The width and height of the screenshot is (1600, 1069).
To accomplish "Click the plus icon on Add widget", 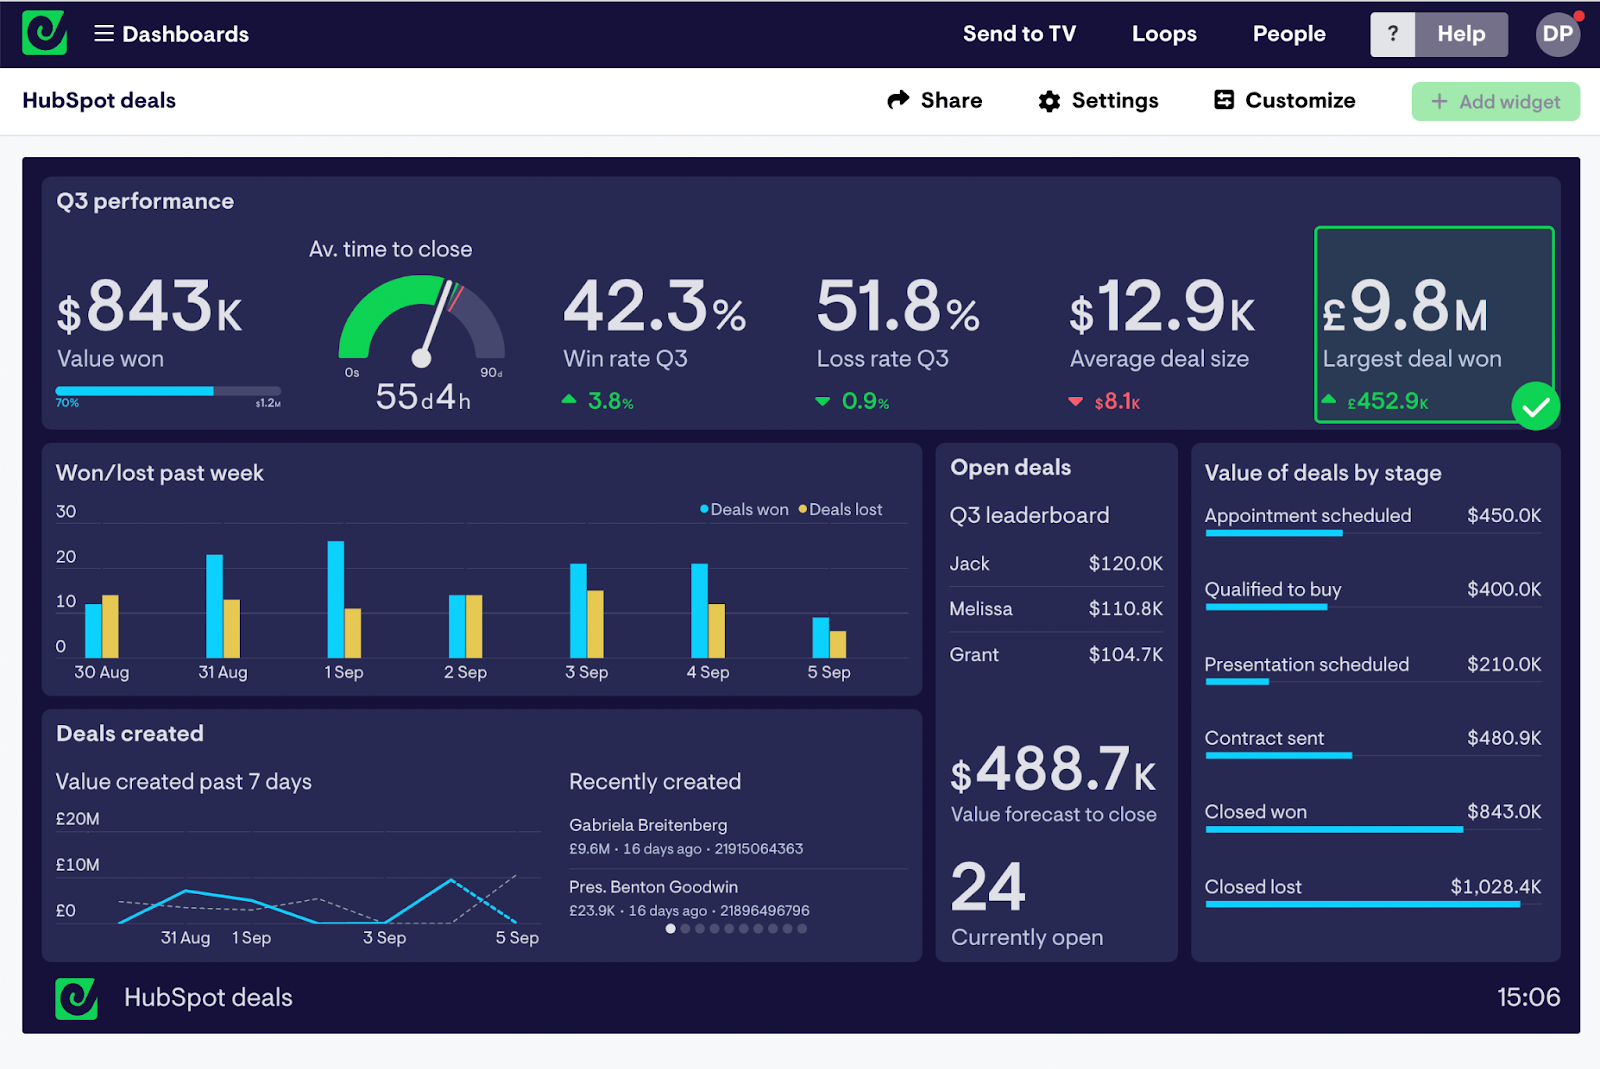I will [1439, 101].
